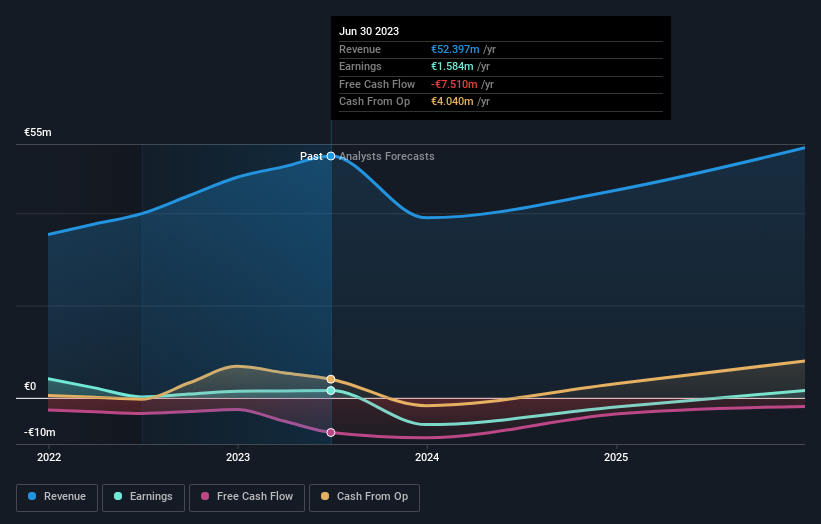This screenshot has width=821, height=524.
Task: Click the Revenue tooltip row label
Action: pyautogui.click(x=360, y=49)
